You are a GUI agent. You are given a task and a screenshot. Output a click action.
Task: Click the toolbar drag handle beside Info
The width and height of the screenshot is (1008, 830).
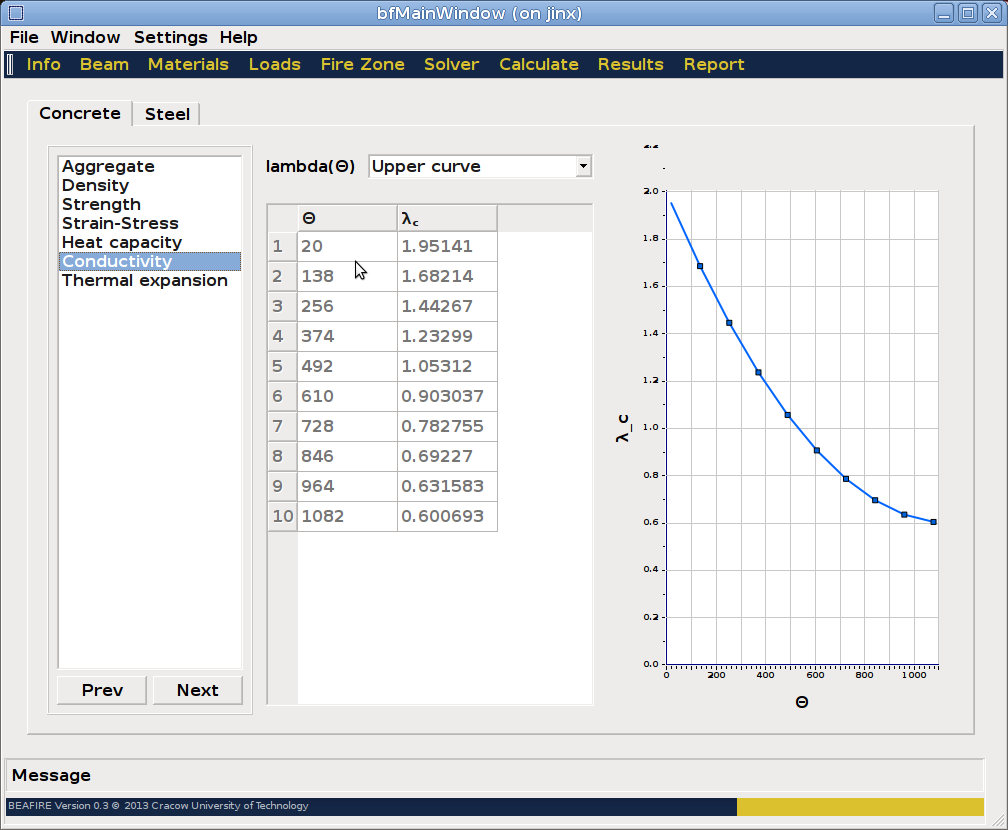tap(10, 65)
